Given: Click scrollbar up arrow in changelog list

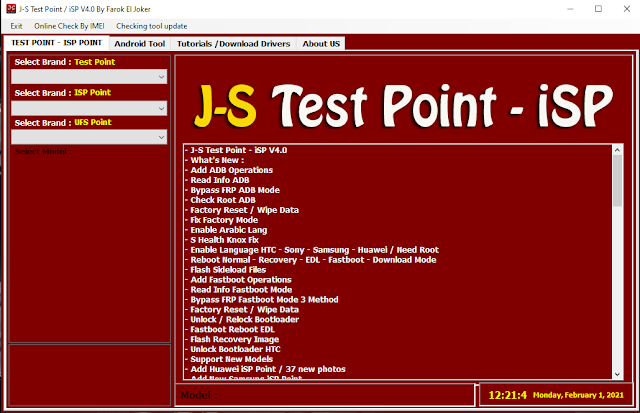Looking at the screenshot, I should (x=617, y=150).
